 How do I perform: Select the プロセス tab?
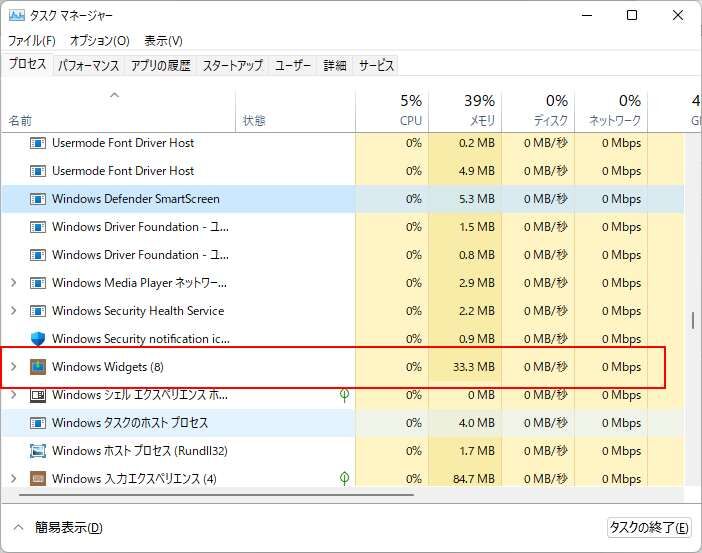coord(27,64)
